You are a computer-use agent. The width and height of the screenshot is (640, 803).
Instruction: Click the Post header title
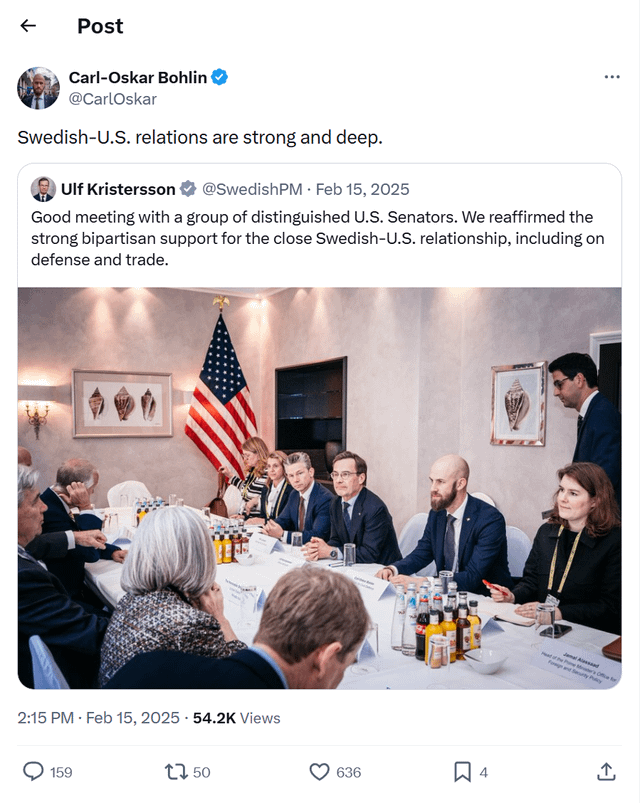pos(100,26)
